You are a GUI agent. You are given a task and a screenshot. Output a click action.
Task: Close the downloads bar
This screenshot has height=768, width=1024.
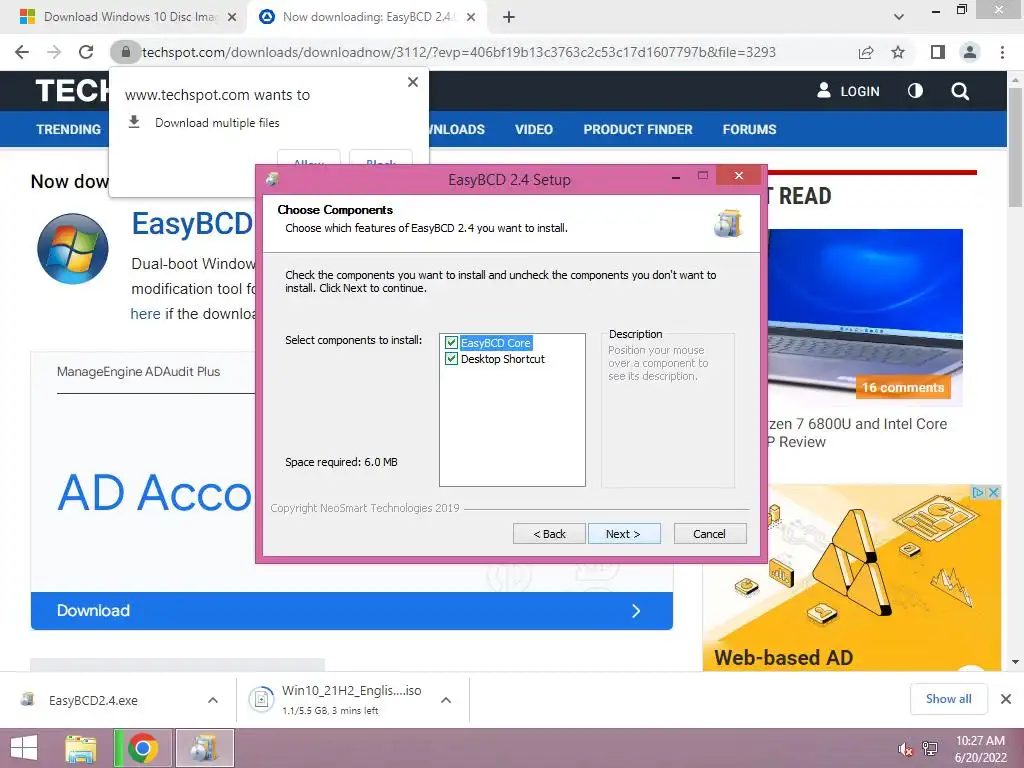point(1006,699)
